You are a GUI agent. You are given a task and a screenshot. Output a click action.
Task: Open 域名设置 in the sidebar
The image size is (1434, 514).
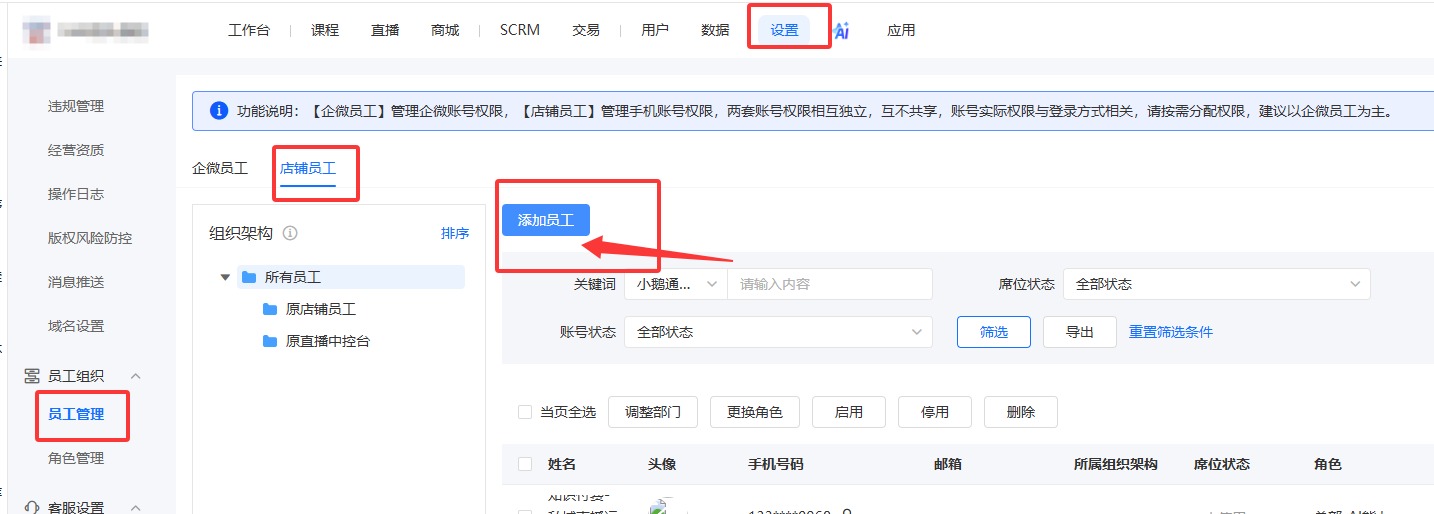click(76, 326)
